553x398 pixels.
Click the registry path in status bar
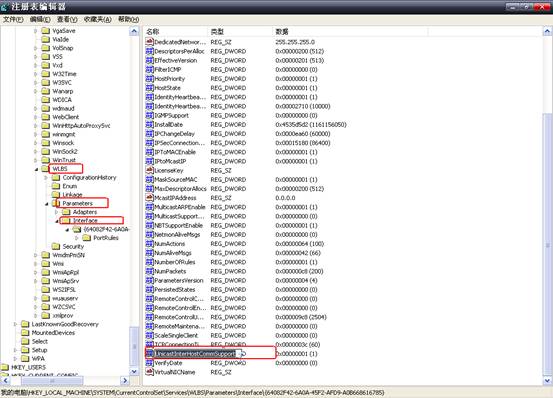tap(192, 393)
